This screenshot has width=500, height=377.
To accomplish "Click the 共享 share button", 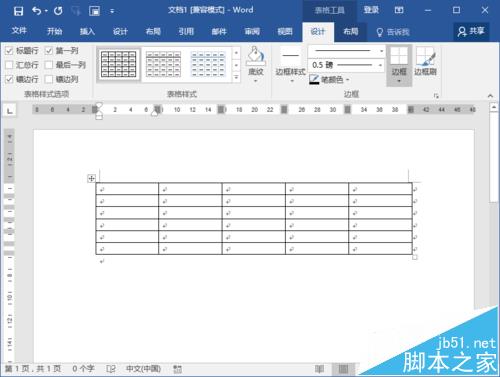I will point(471,31).
